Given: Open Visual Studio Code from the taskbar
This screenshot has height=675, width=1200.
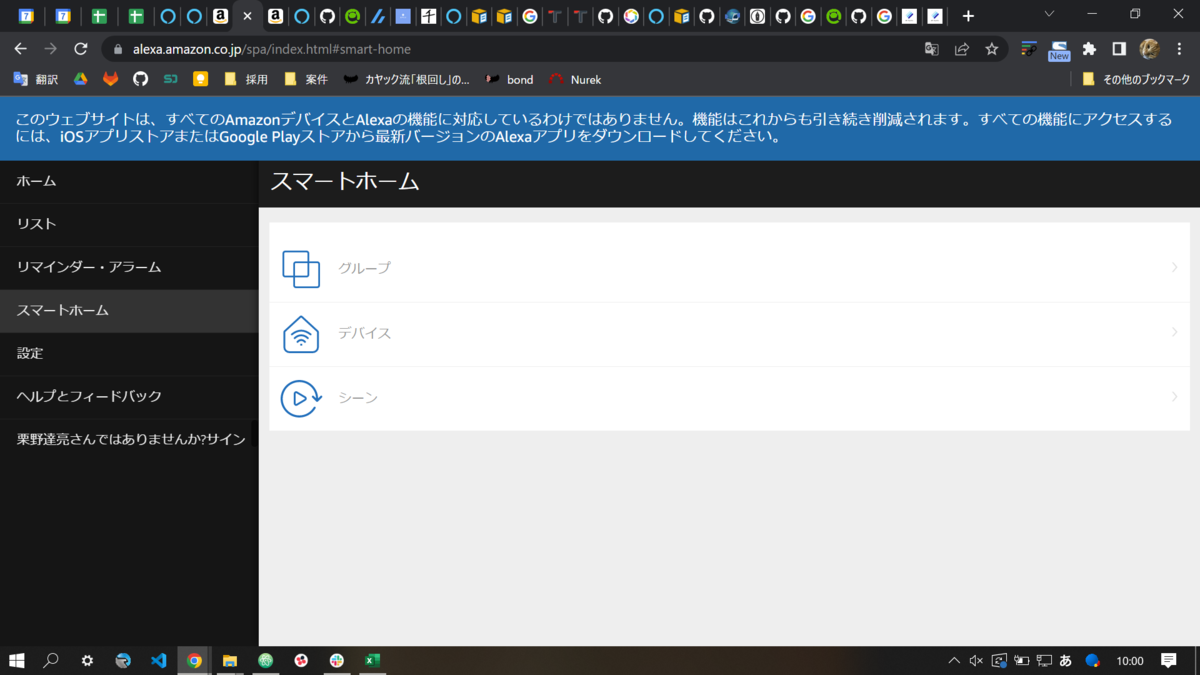Looking at the screenshot, I should click(x=158, y=660).
